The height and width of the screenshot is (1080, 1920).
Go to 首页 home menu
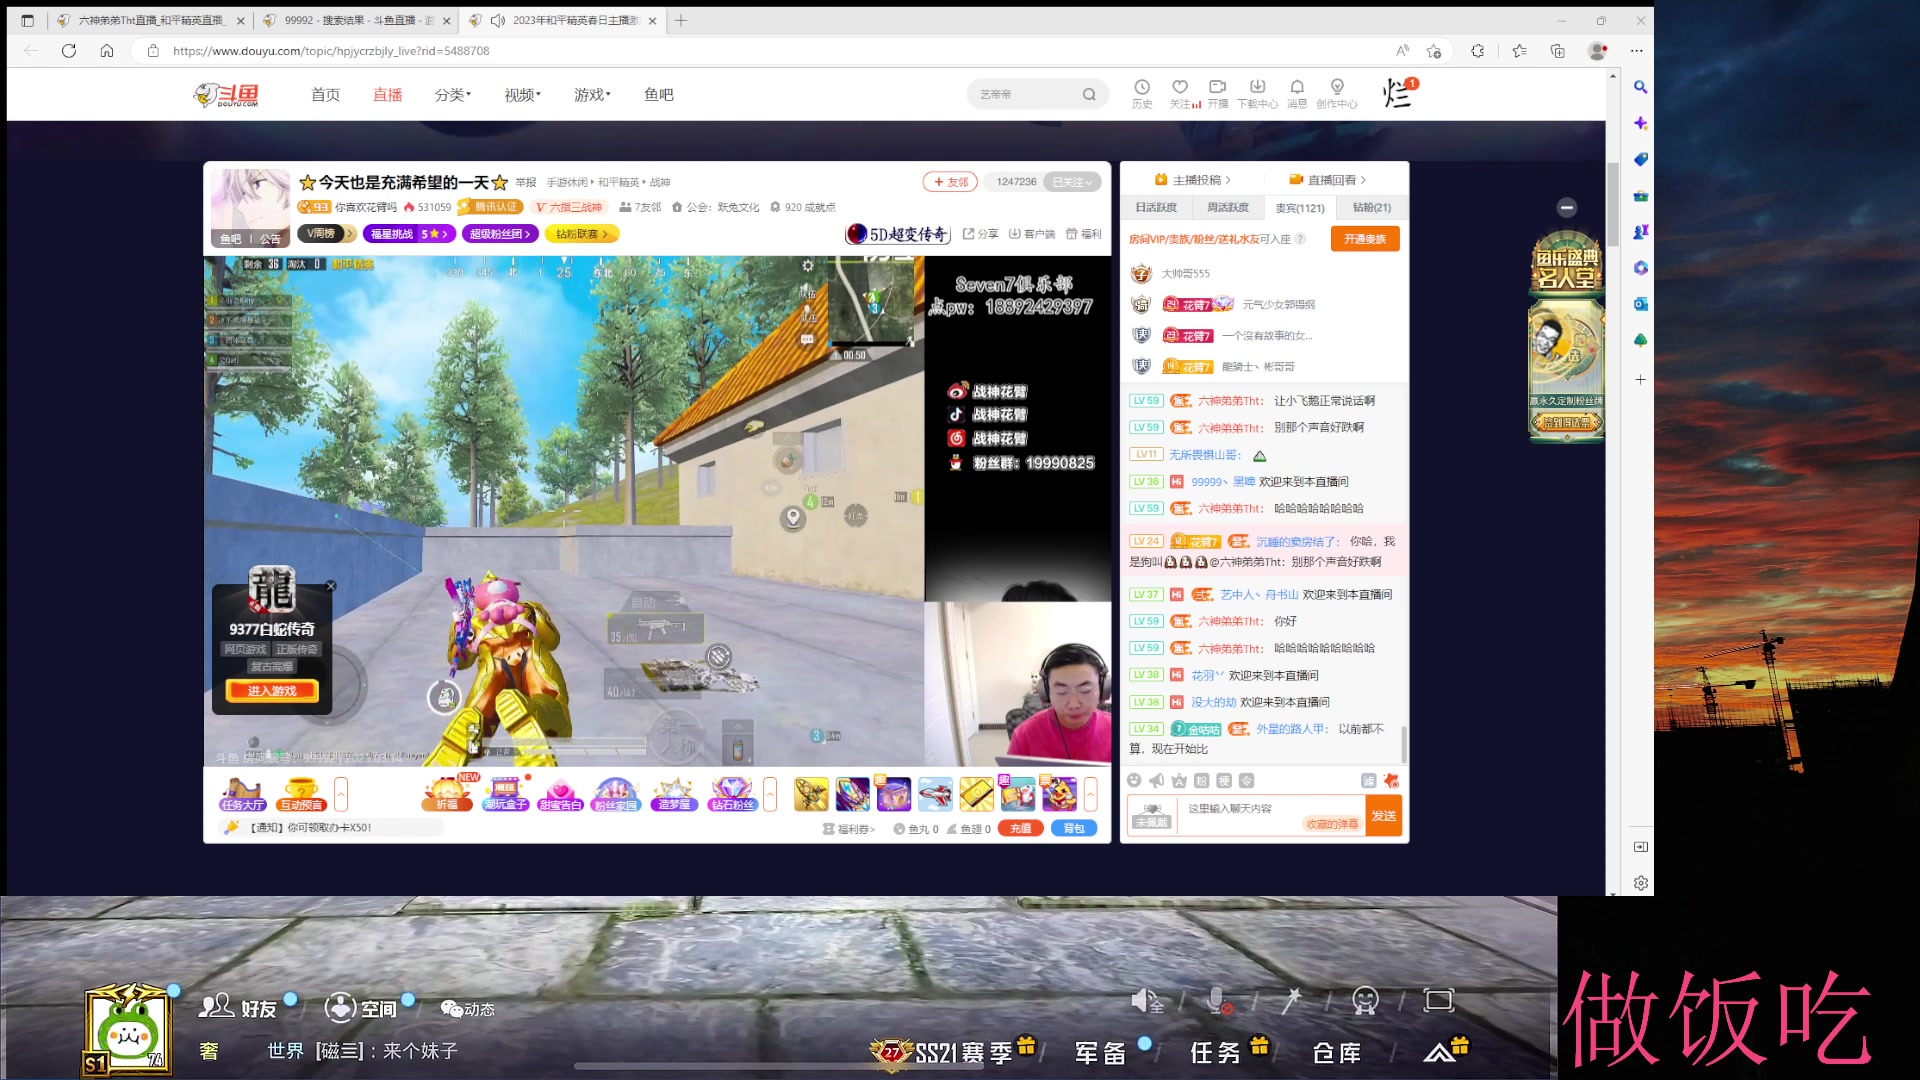(325, 94)
